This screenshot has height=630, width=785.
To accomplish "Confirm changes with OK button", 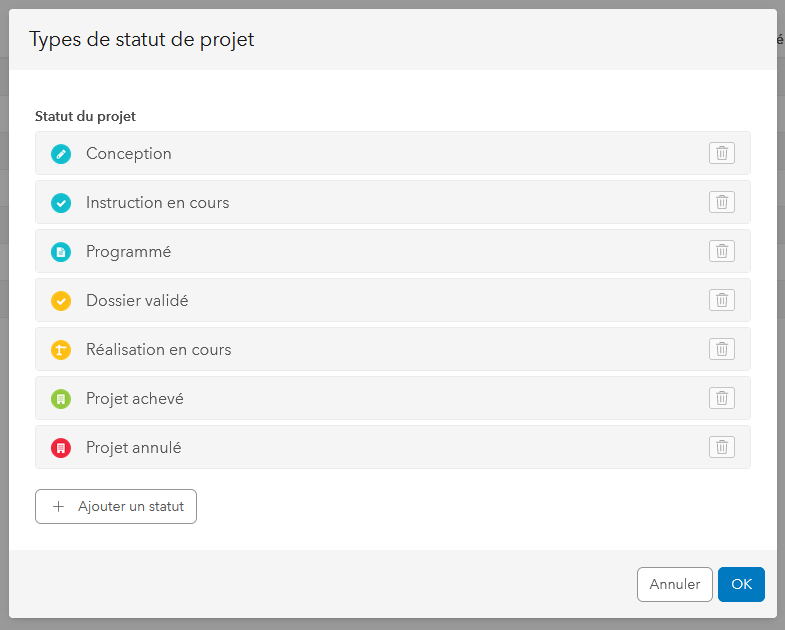I will (741, 584).
